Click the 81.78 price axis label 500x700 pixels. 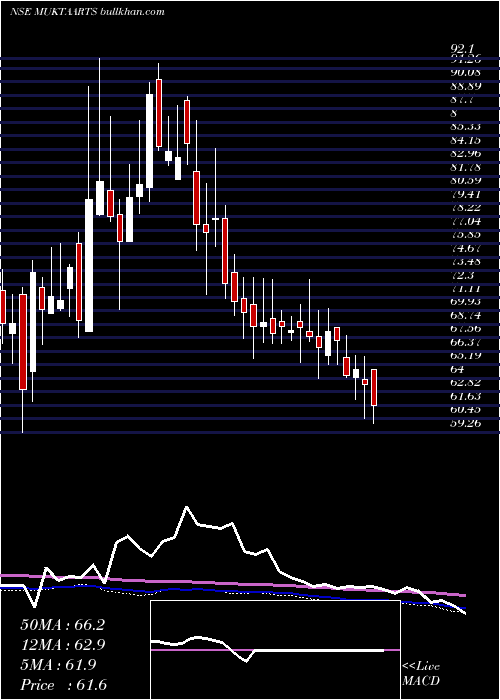click(465, 167)
